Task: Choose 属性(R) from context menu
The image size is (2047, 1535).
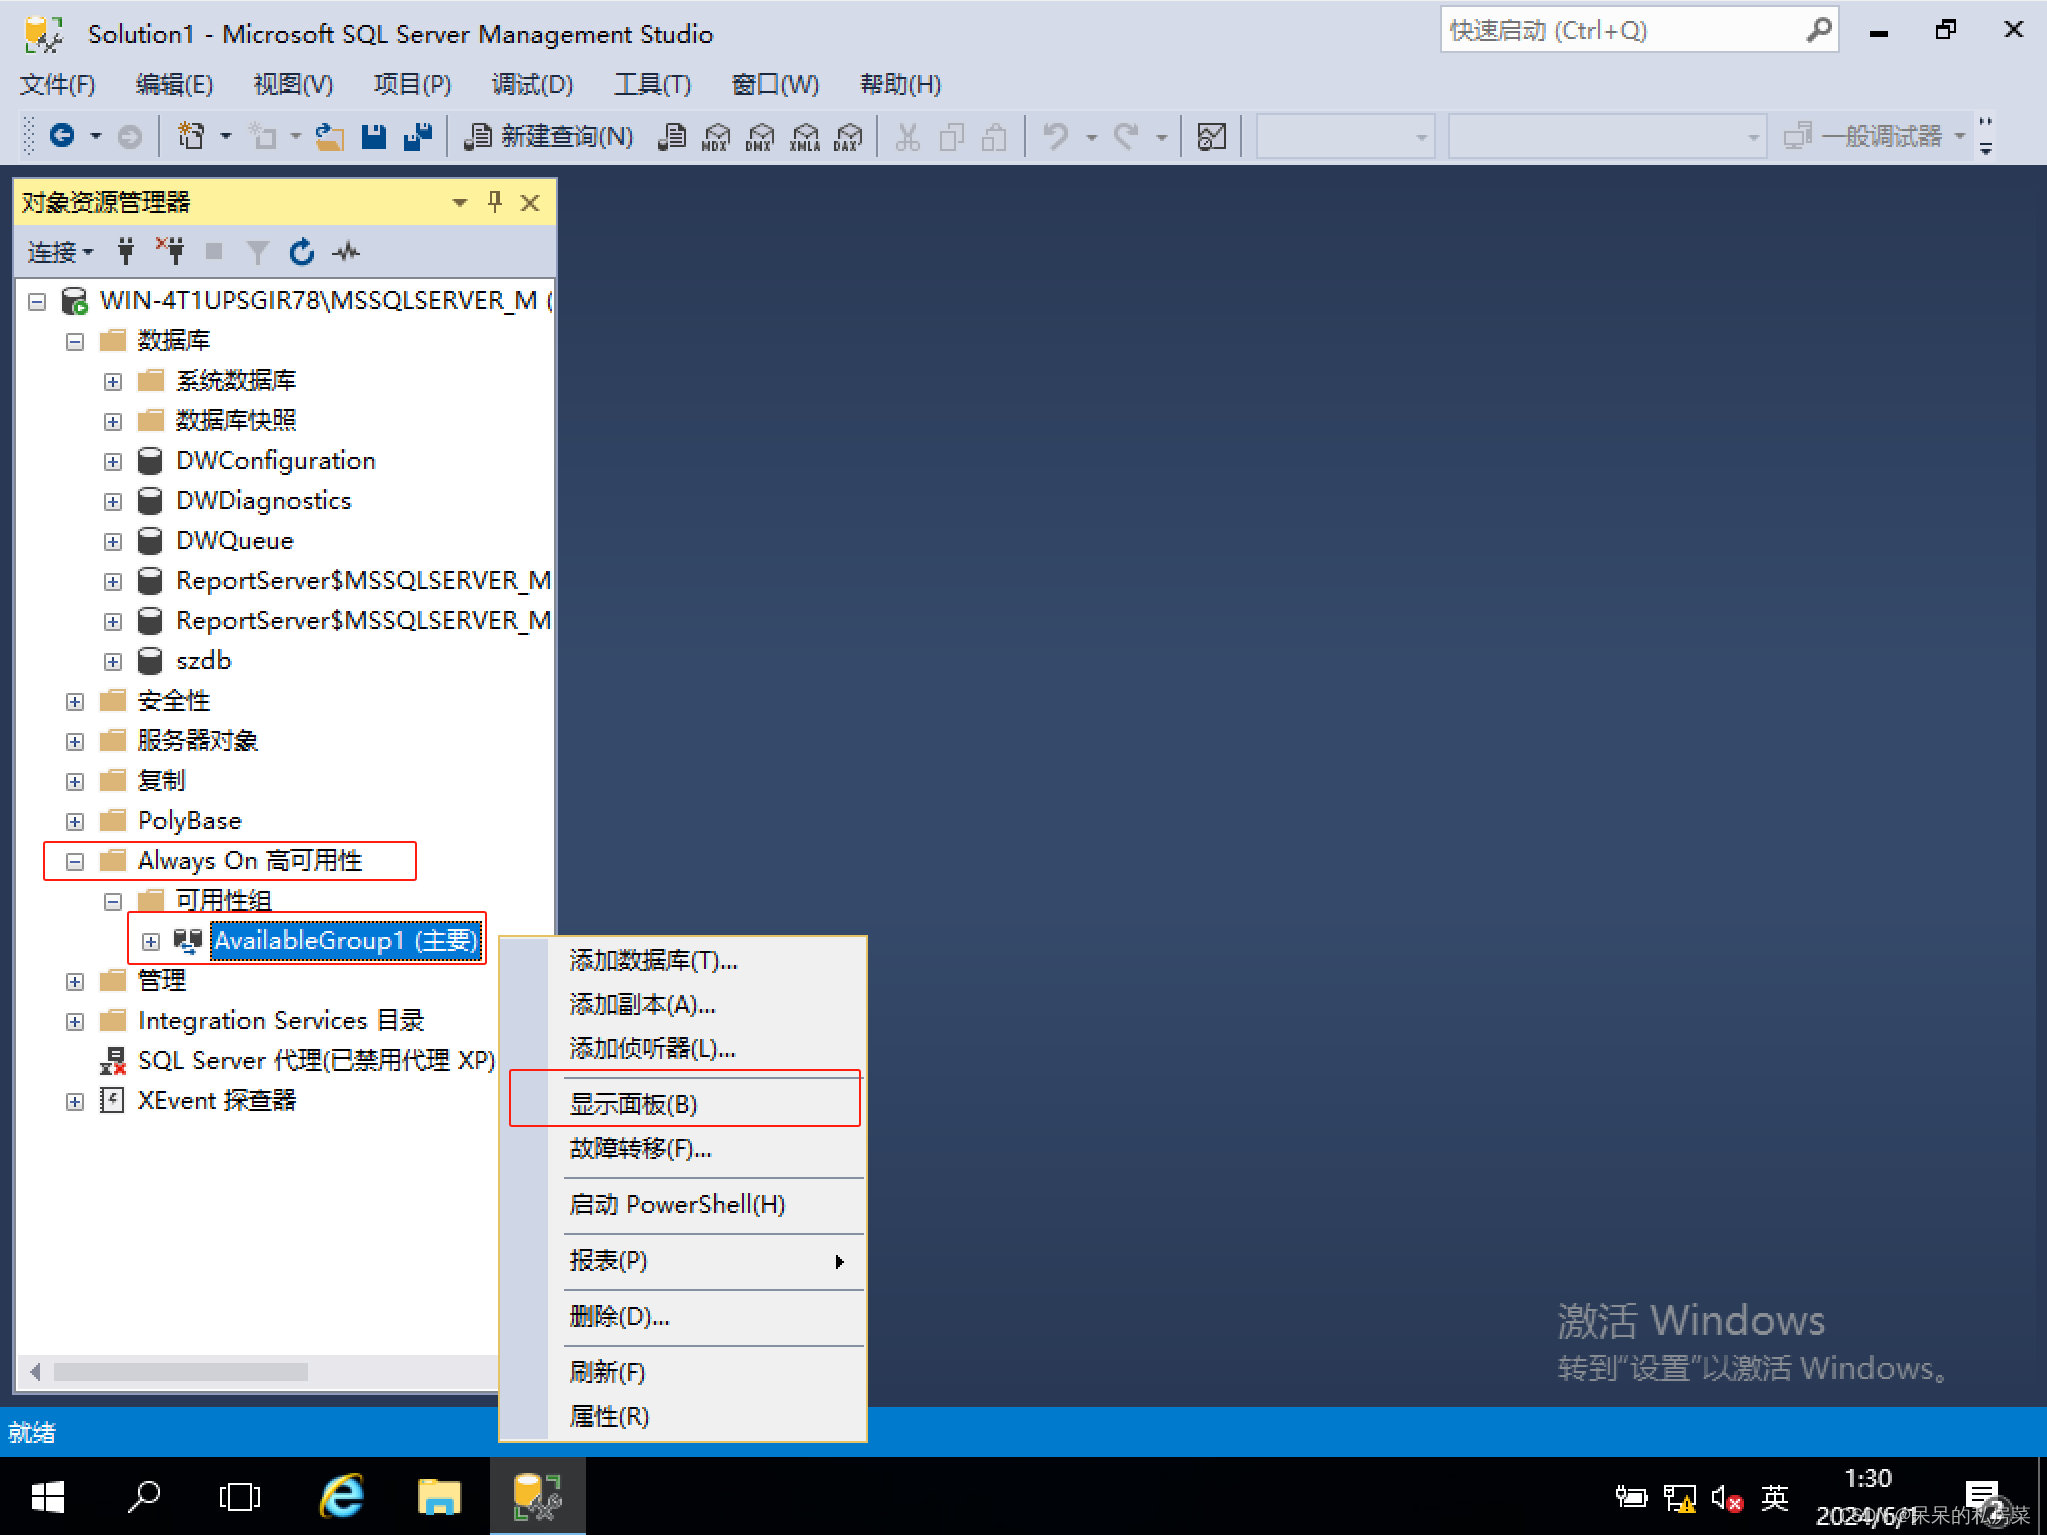Action: pos(682,1416)
